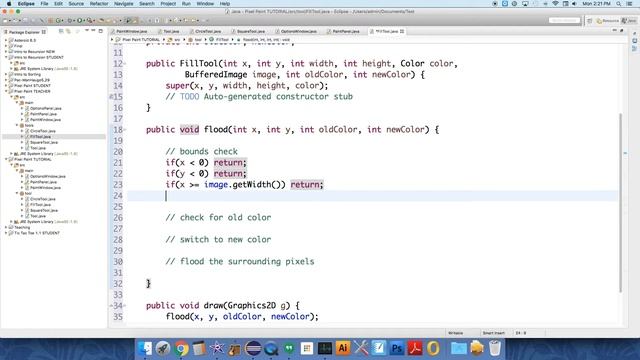Minimize the editor area
Screen dimensions: 640x360
click(x=615, y=31)
